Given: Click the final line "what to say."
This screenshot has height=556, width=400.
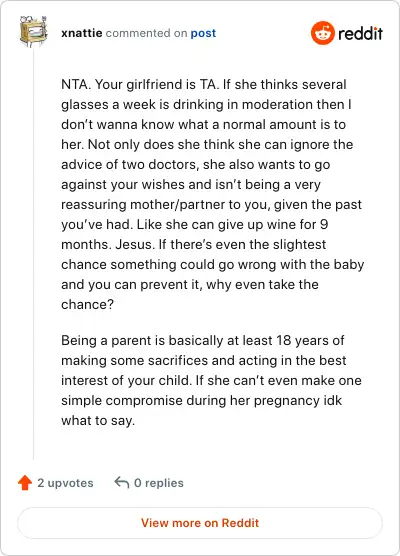Looking at the screenshot, I should (x=98, y=421).
